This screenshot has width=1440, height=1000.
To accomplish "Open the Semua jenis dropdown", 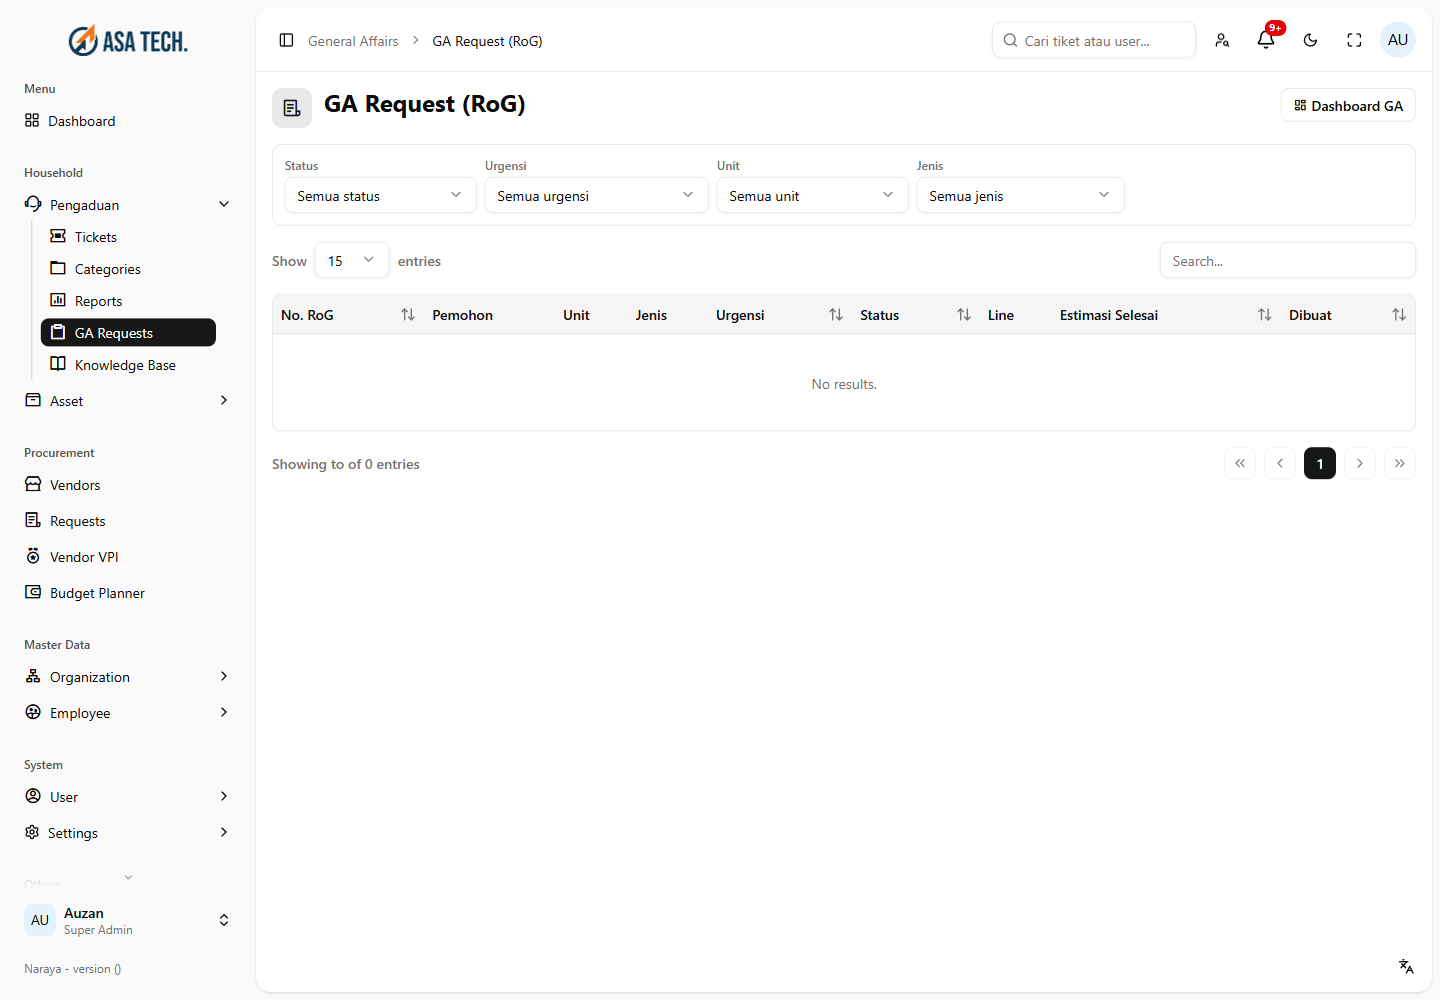I will tap(1020, 196).
